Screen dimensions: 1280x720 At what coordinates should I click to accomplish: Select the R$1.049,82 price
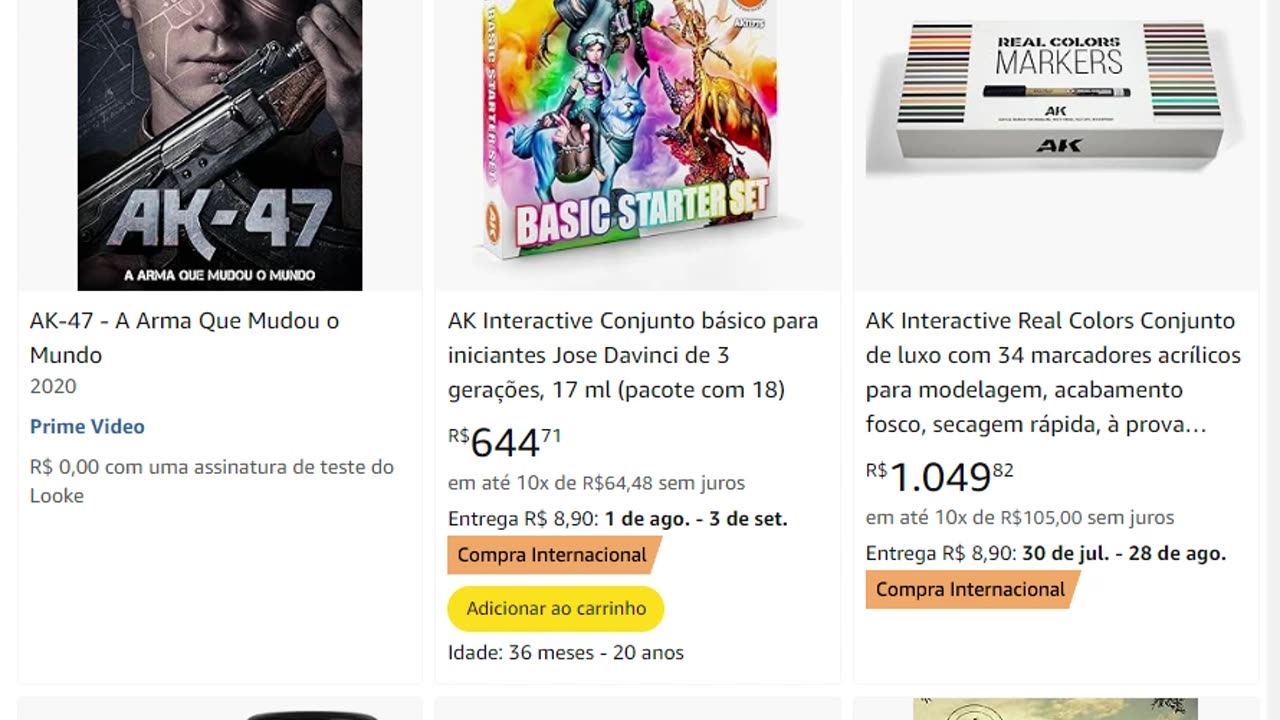(940, 476)
